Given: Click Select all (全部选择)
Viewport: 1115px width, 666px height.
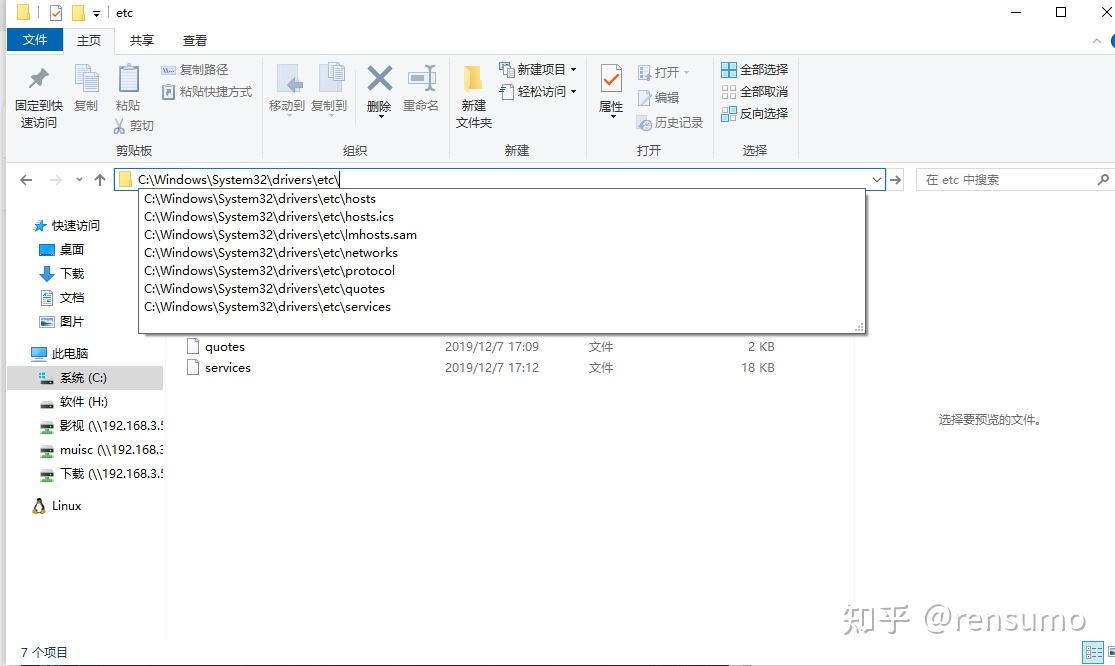Looking at the screenshot, I should [x=754, y=70].
